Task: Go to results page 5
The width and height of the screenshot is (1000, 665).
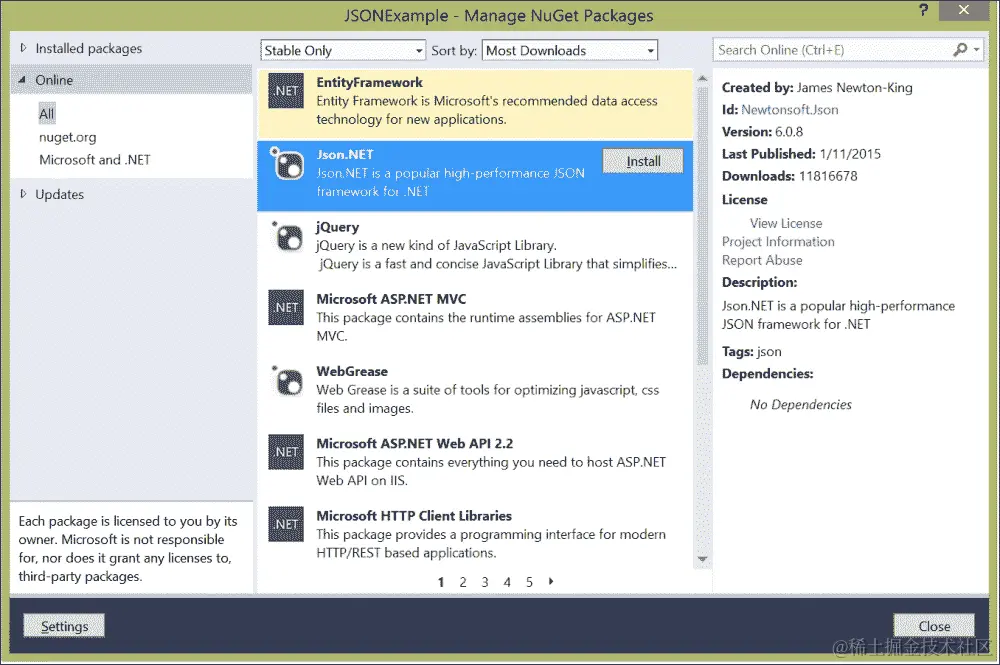Action: coord(529,582)
